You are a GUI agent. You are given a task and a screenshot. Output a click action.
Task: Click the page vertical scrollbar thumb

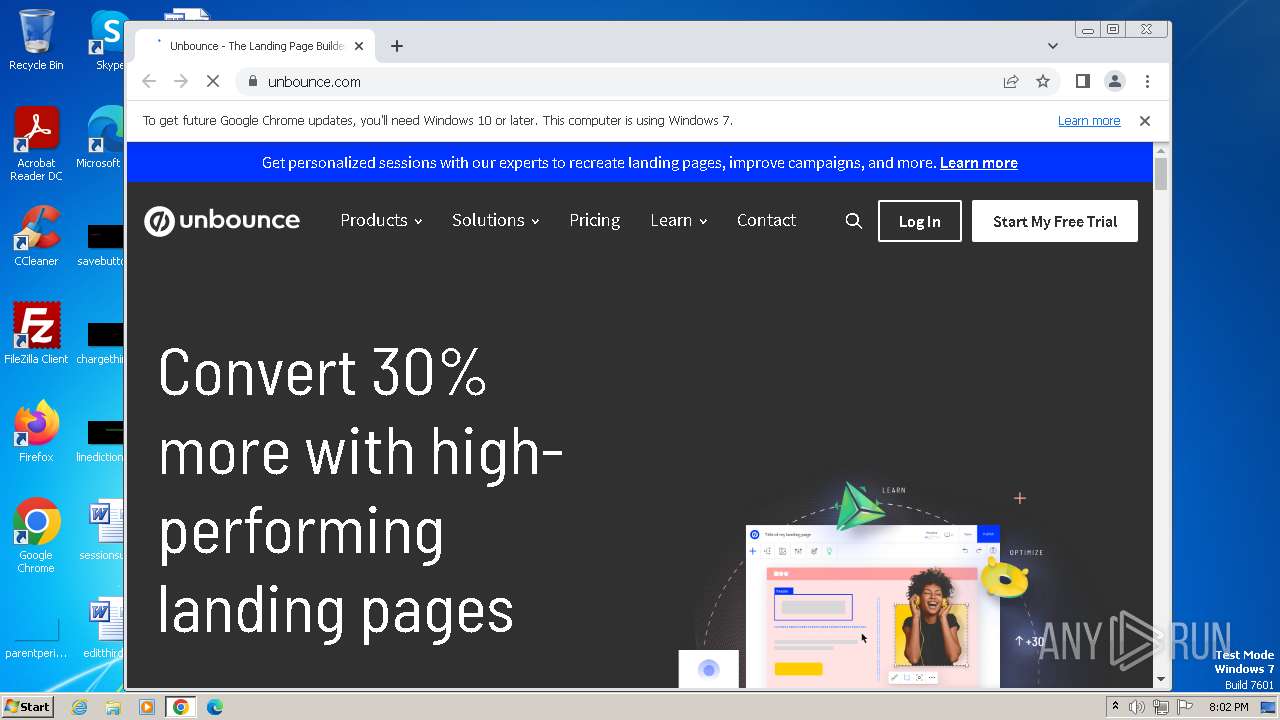click(1161, 172)
